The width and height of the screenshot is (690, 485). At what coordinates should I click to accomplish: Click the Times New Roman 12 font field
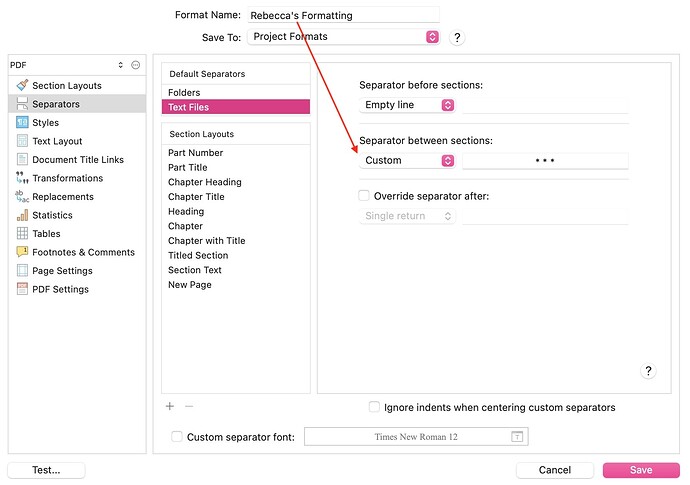[416, 437]
